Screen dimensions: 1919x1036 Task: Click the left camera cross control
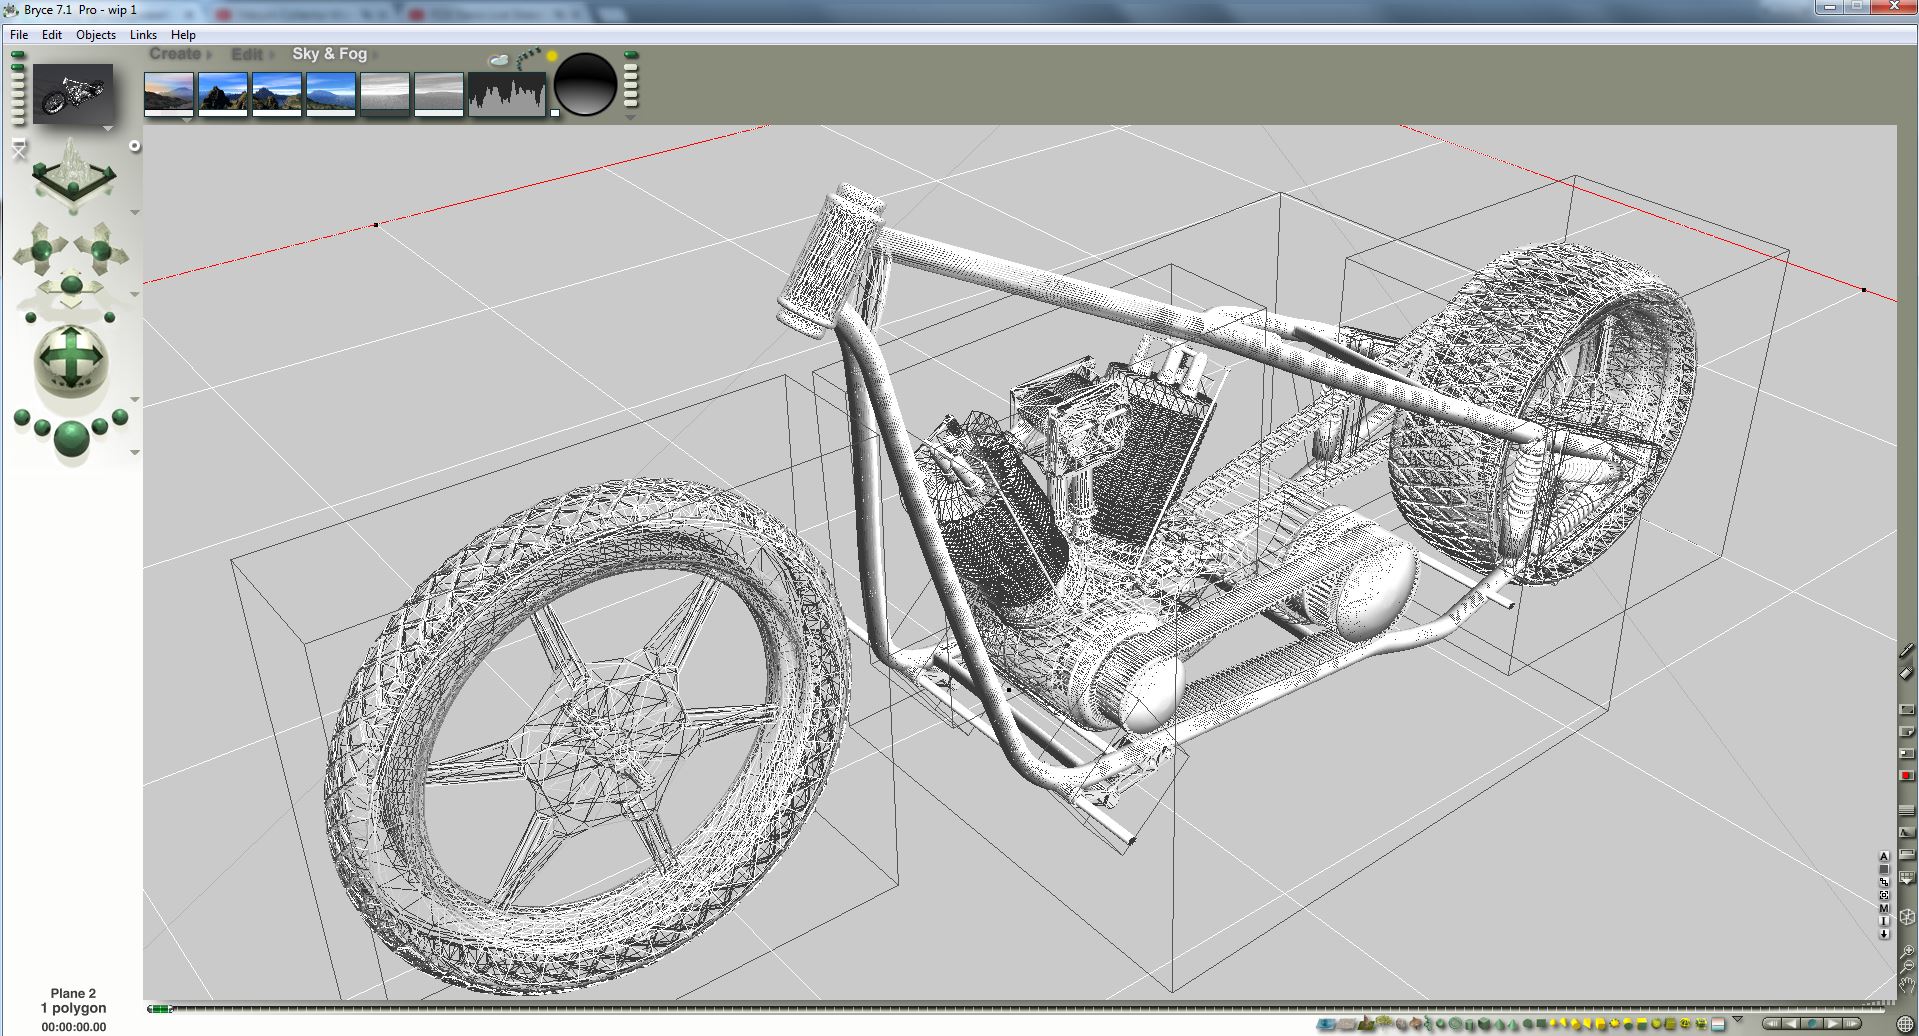[x=41, y=250]
